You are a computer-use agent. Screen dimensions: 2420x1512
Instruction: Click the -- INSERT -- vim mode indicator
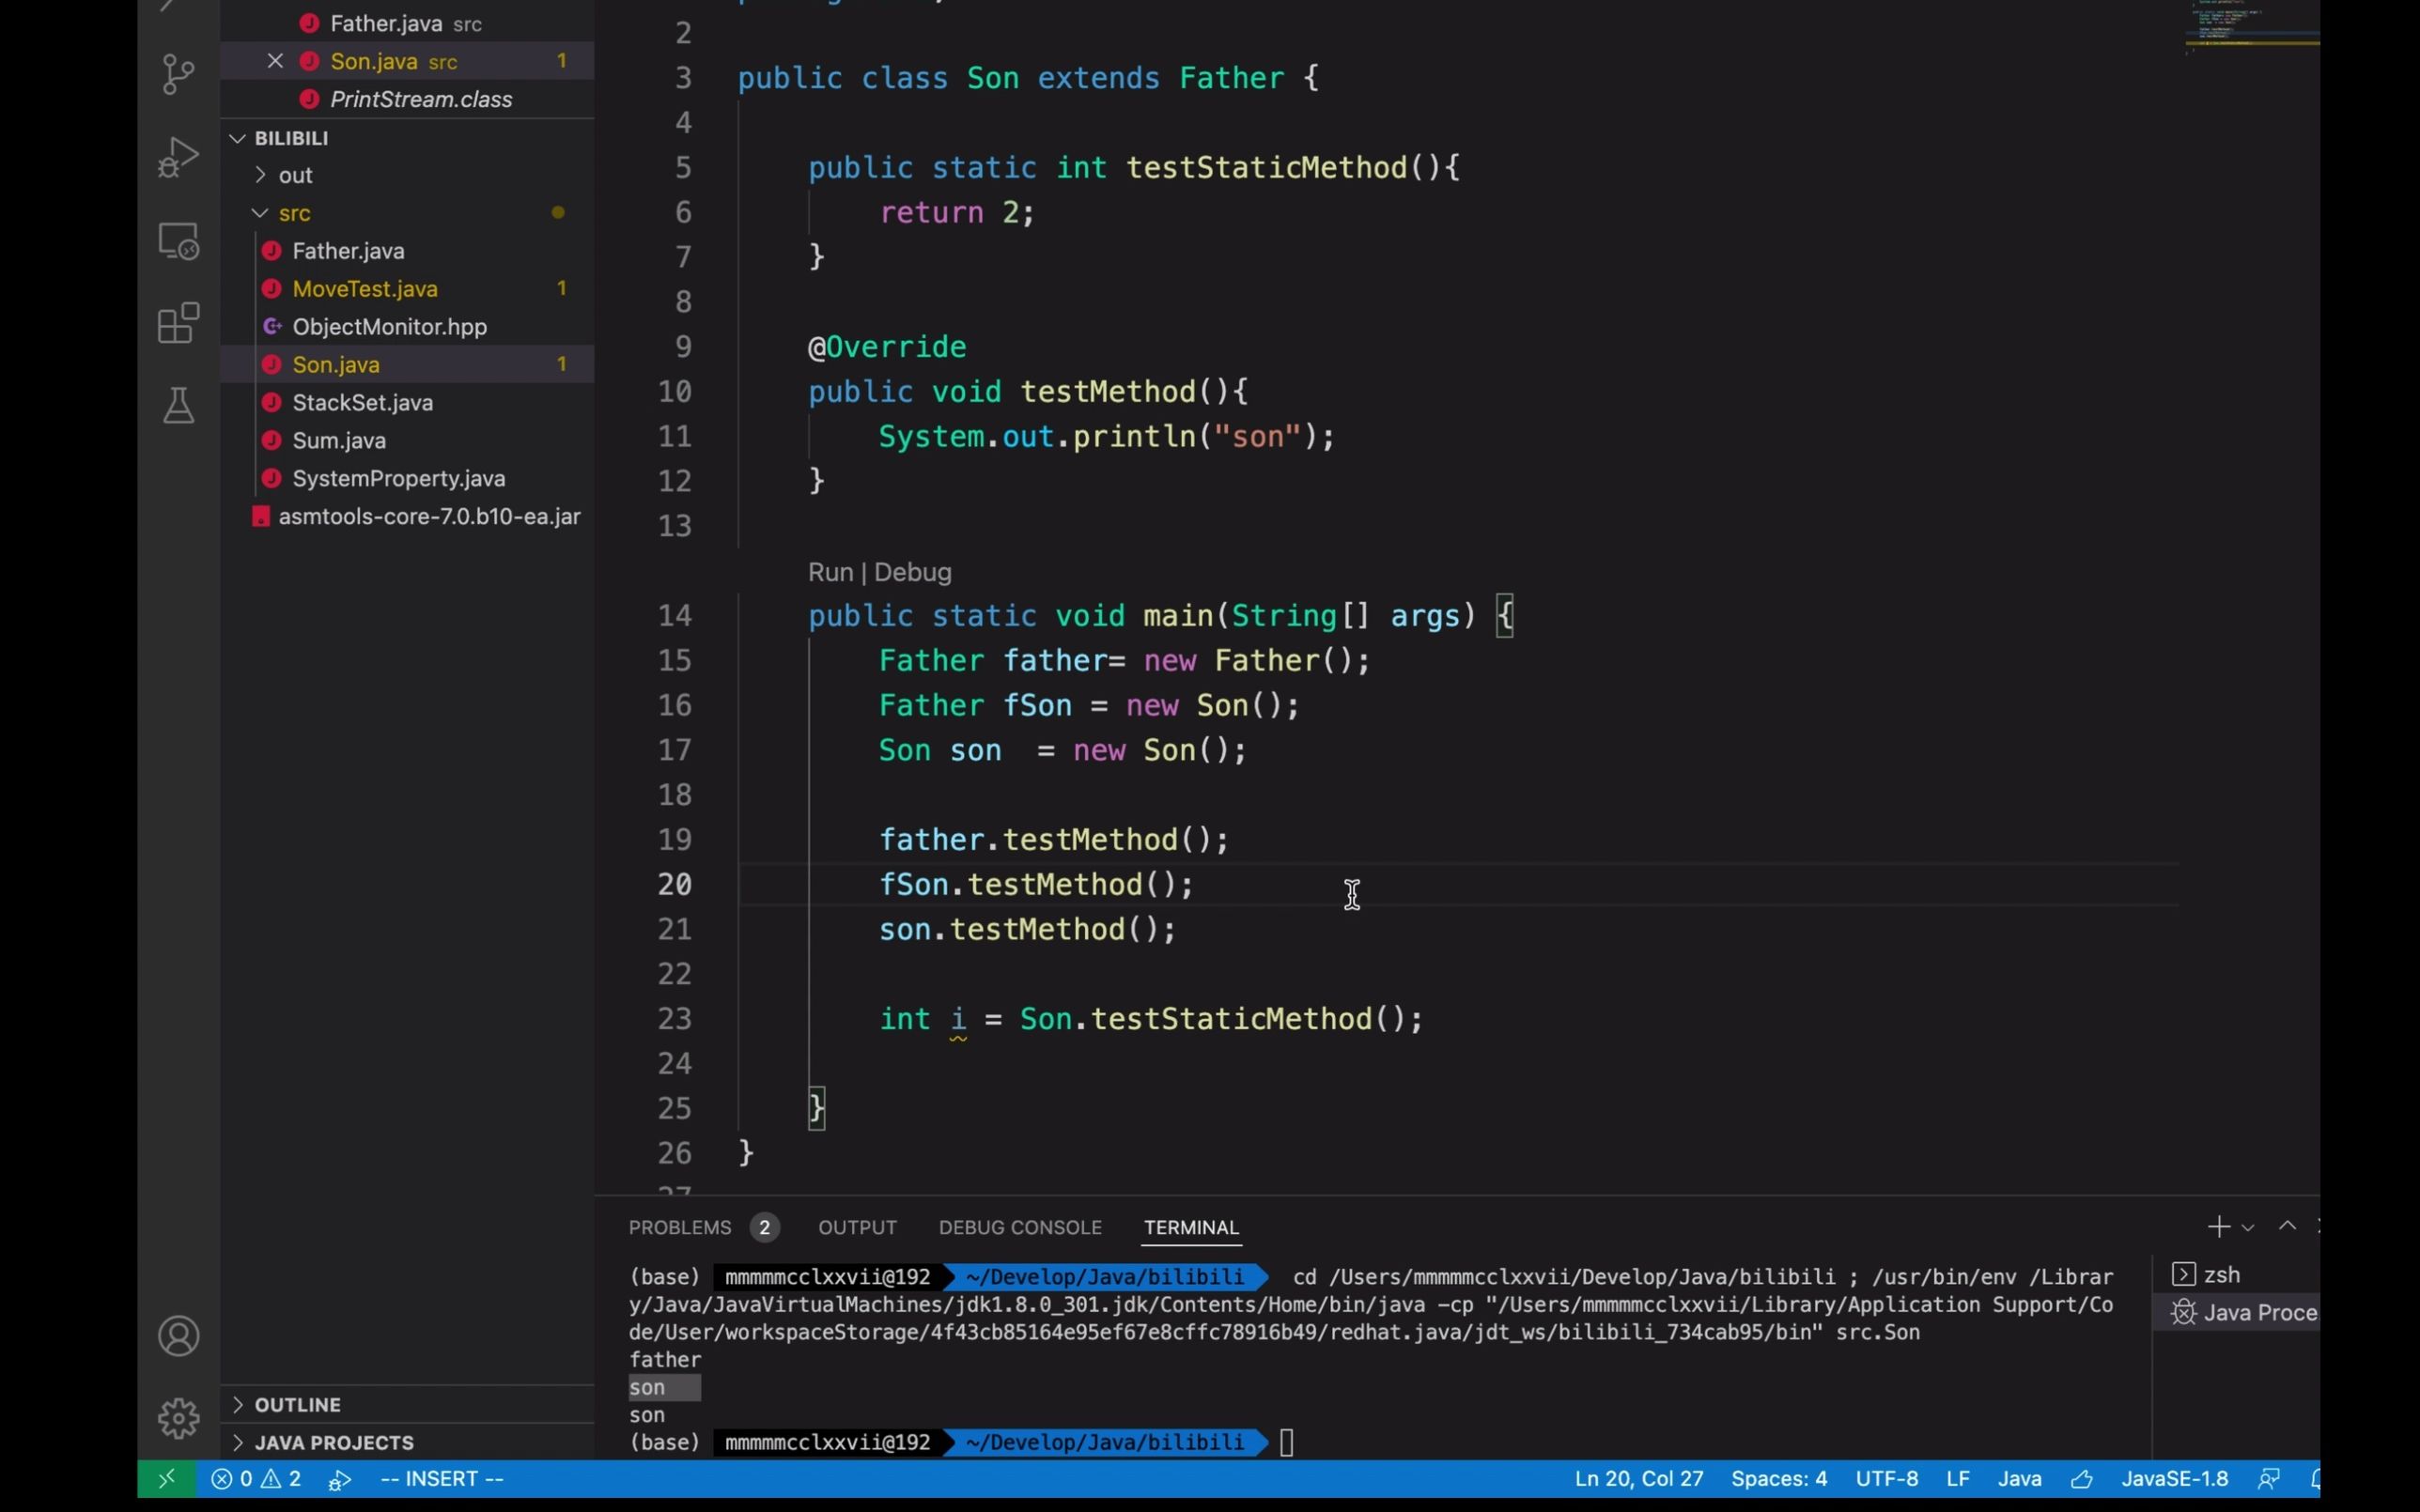tap(442, 1478)
